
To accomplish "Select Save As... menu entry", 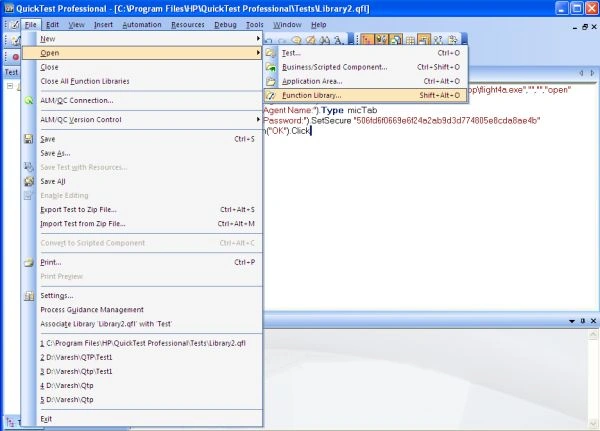I will pos(142,153).
